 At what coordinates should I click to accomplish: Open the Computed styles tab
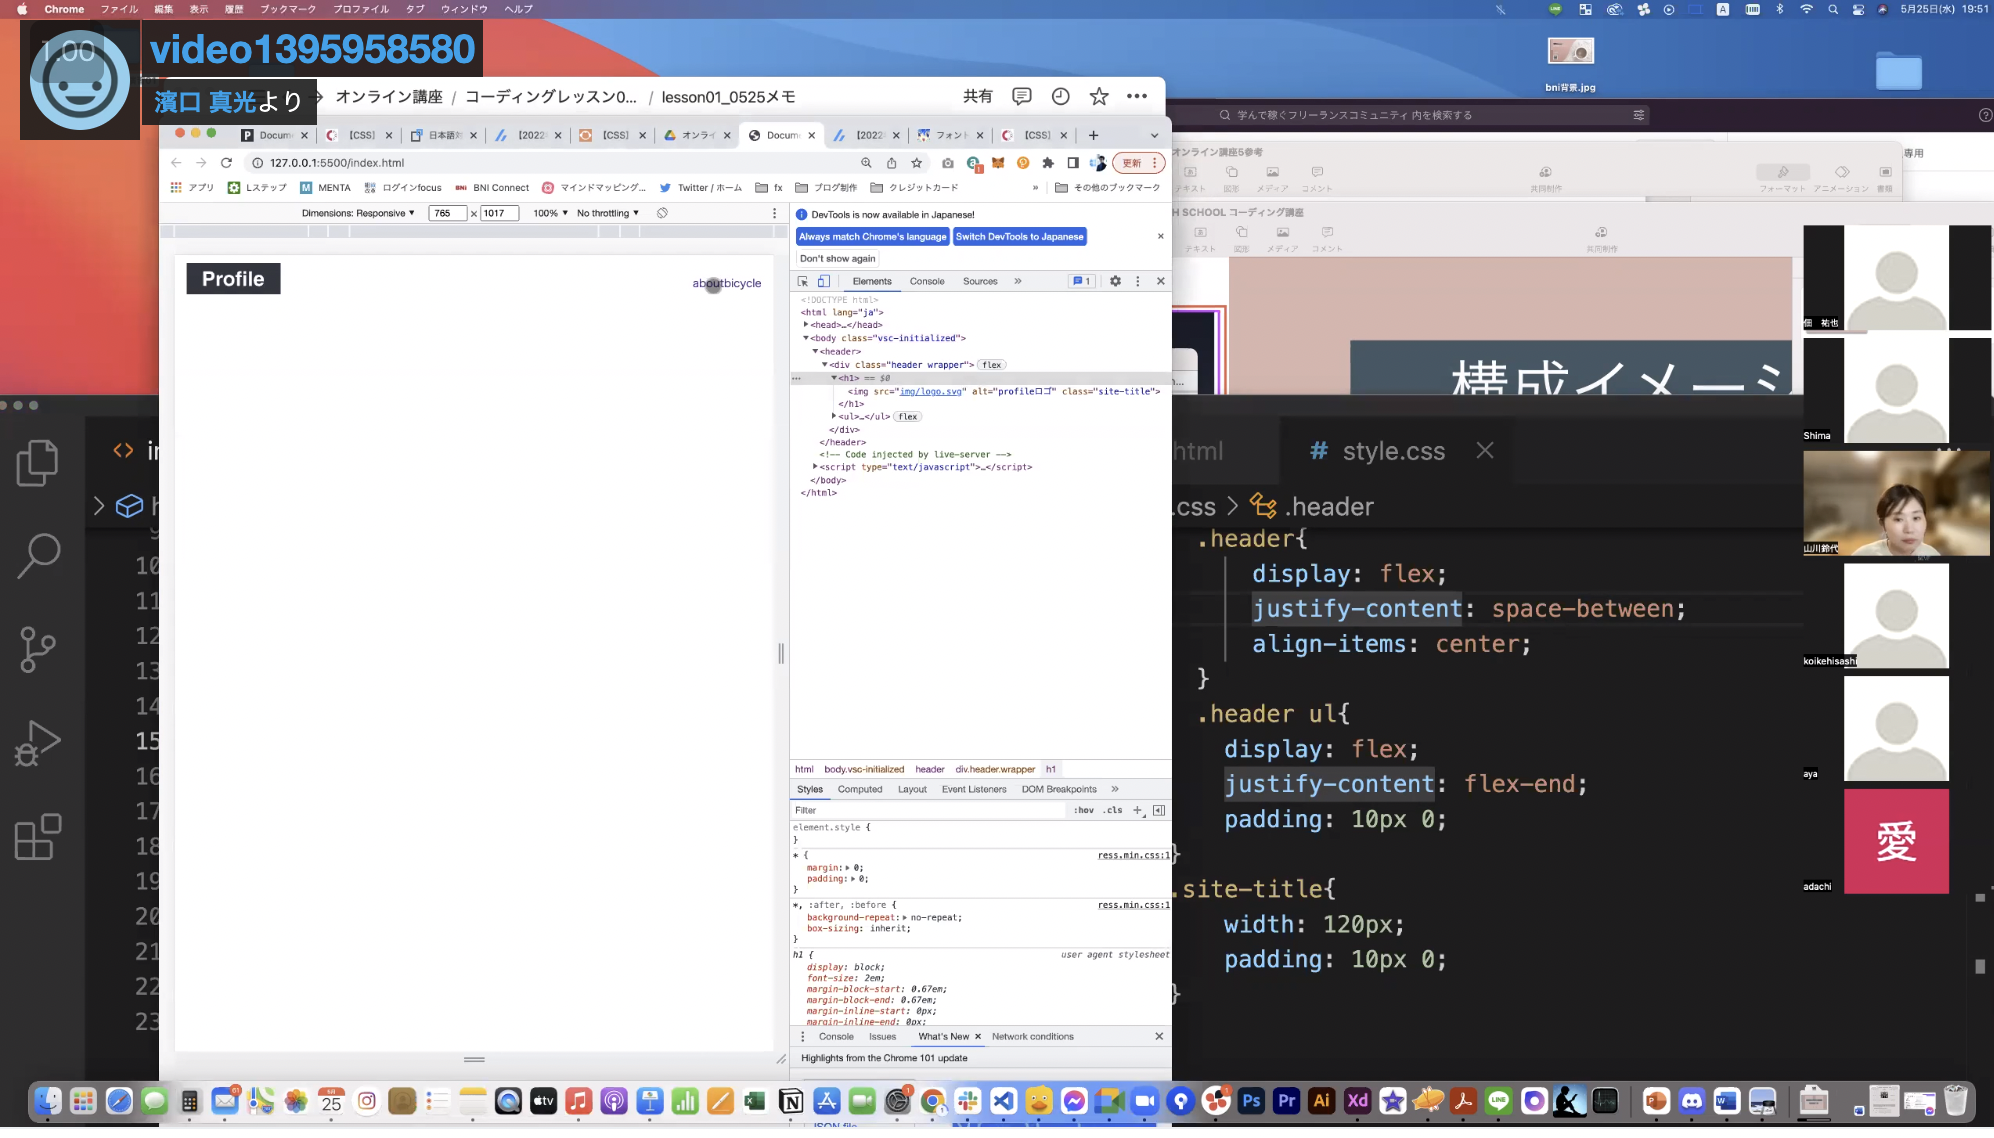pos(860,789)
